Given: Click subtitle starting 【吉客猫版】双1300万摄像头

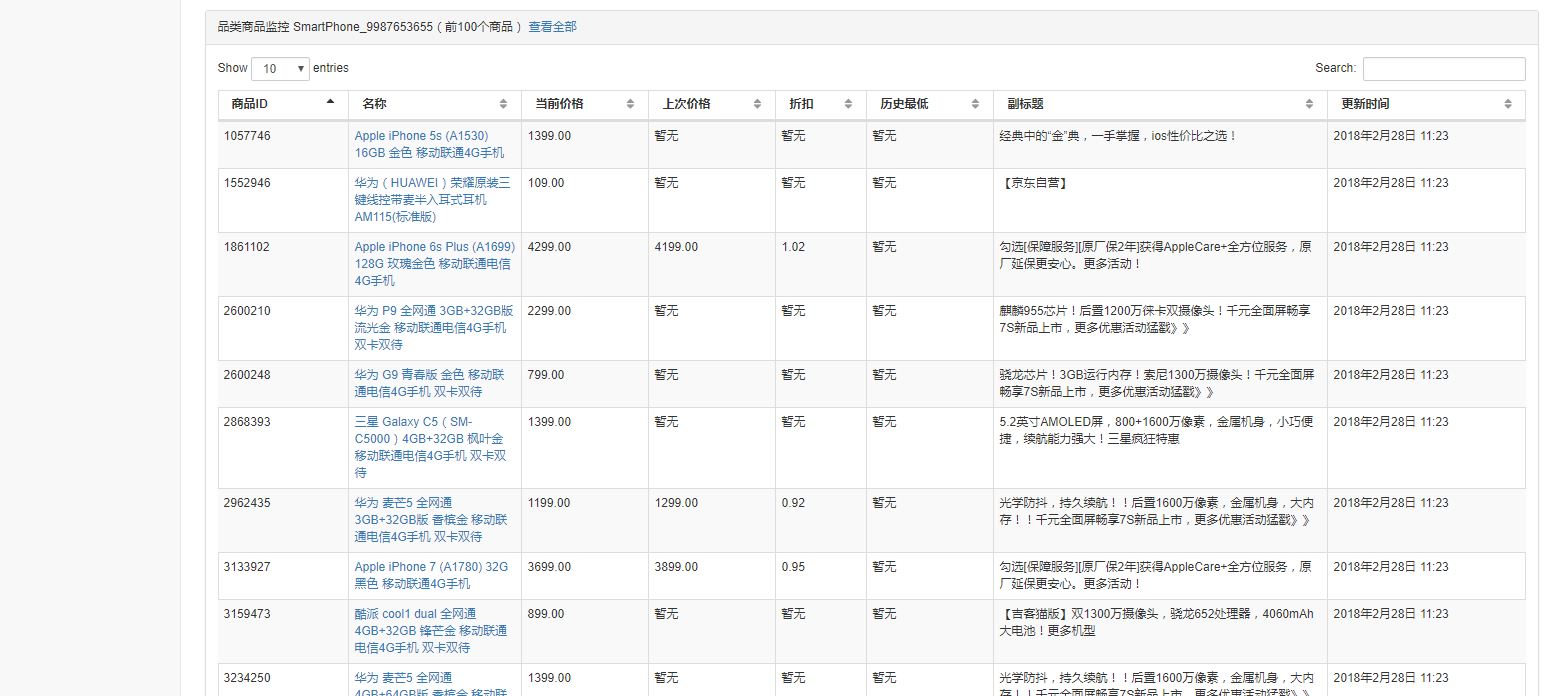Looking at the screenshot, I should pos(1158,622).
